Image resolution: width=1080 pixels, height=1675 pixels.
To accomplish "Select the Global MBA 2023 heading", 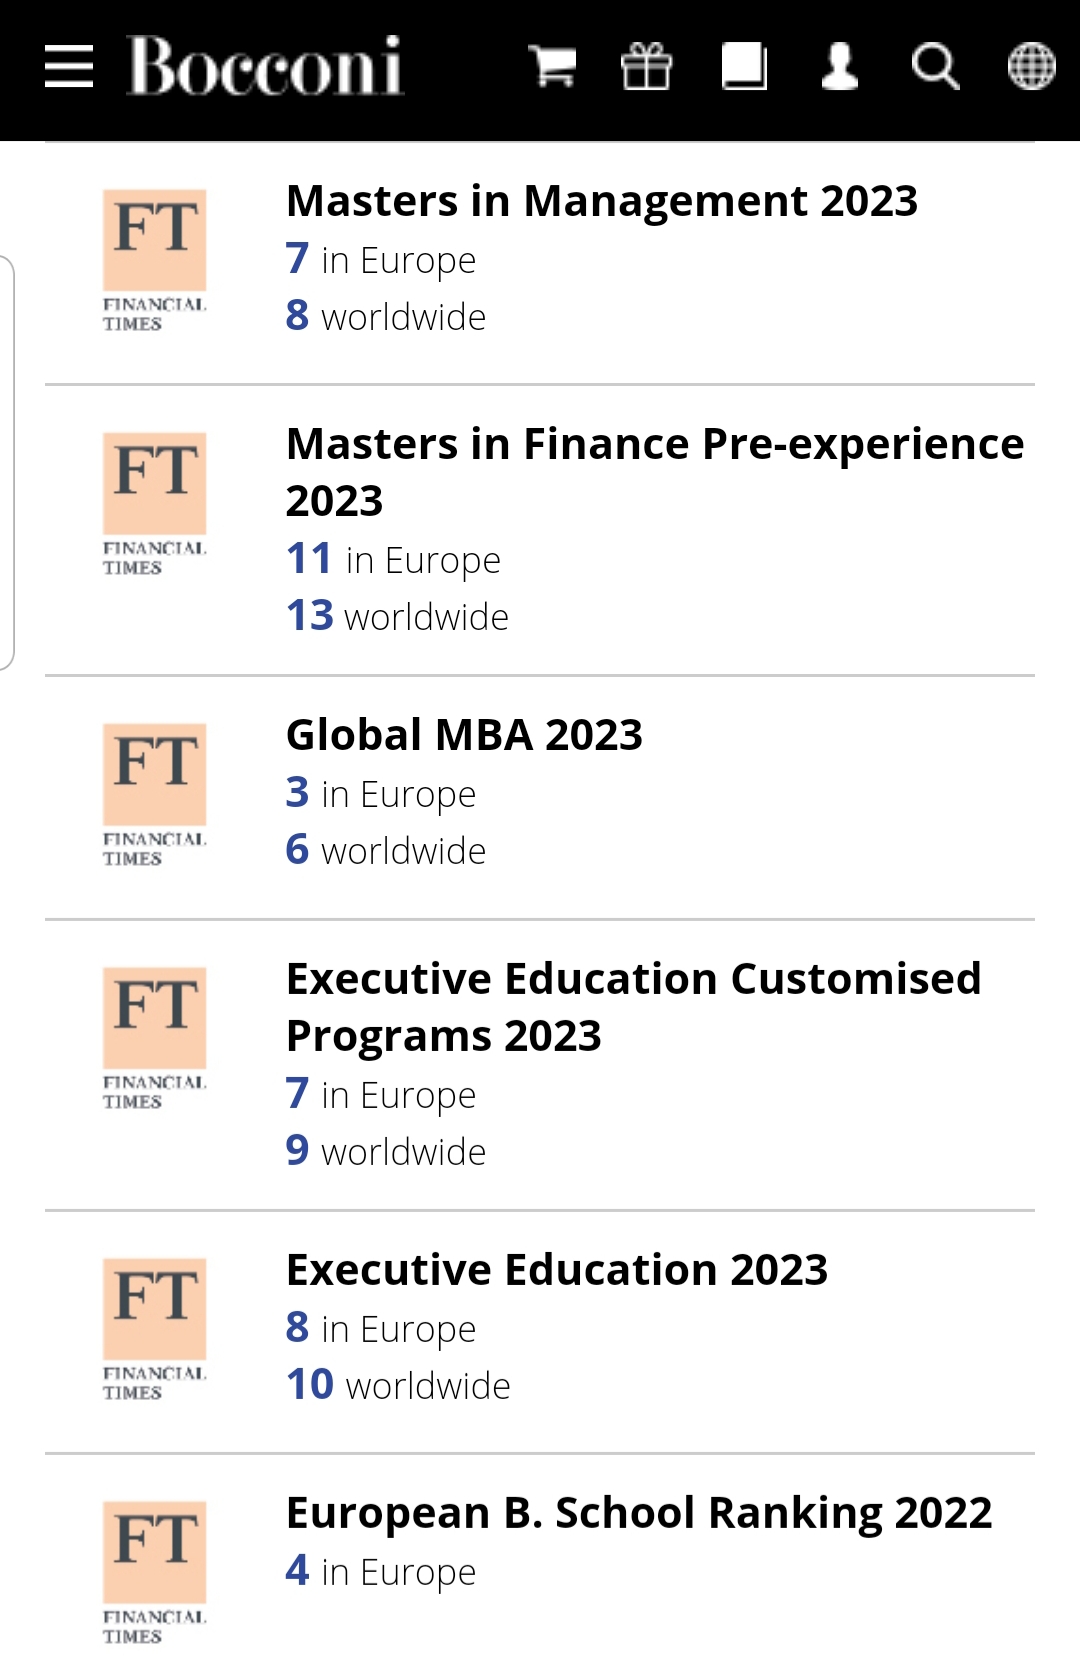I will click(x=464, y=735).
